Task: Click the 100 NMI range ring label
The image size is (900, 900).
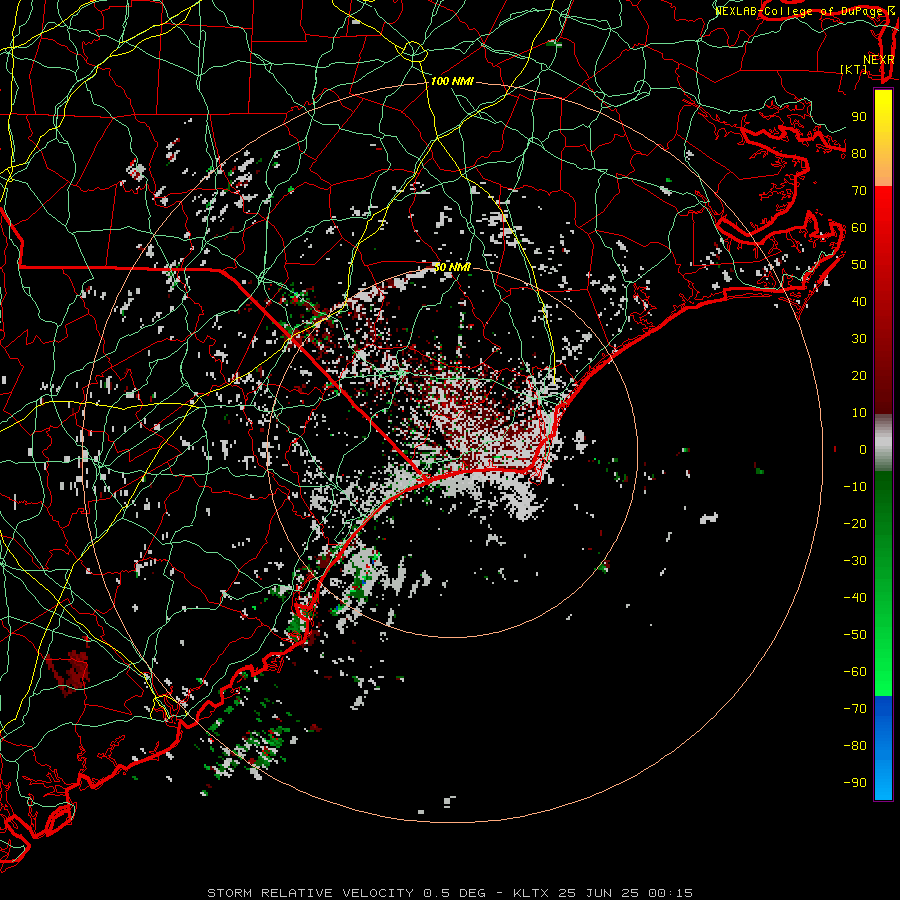Action: tap(452, 82)
